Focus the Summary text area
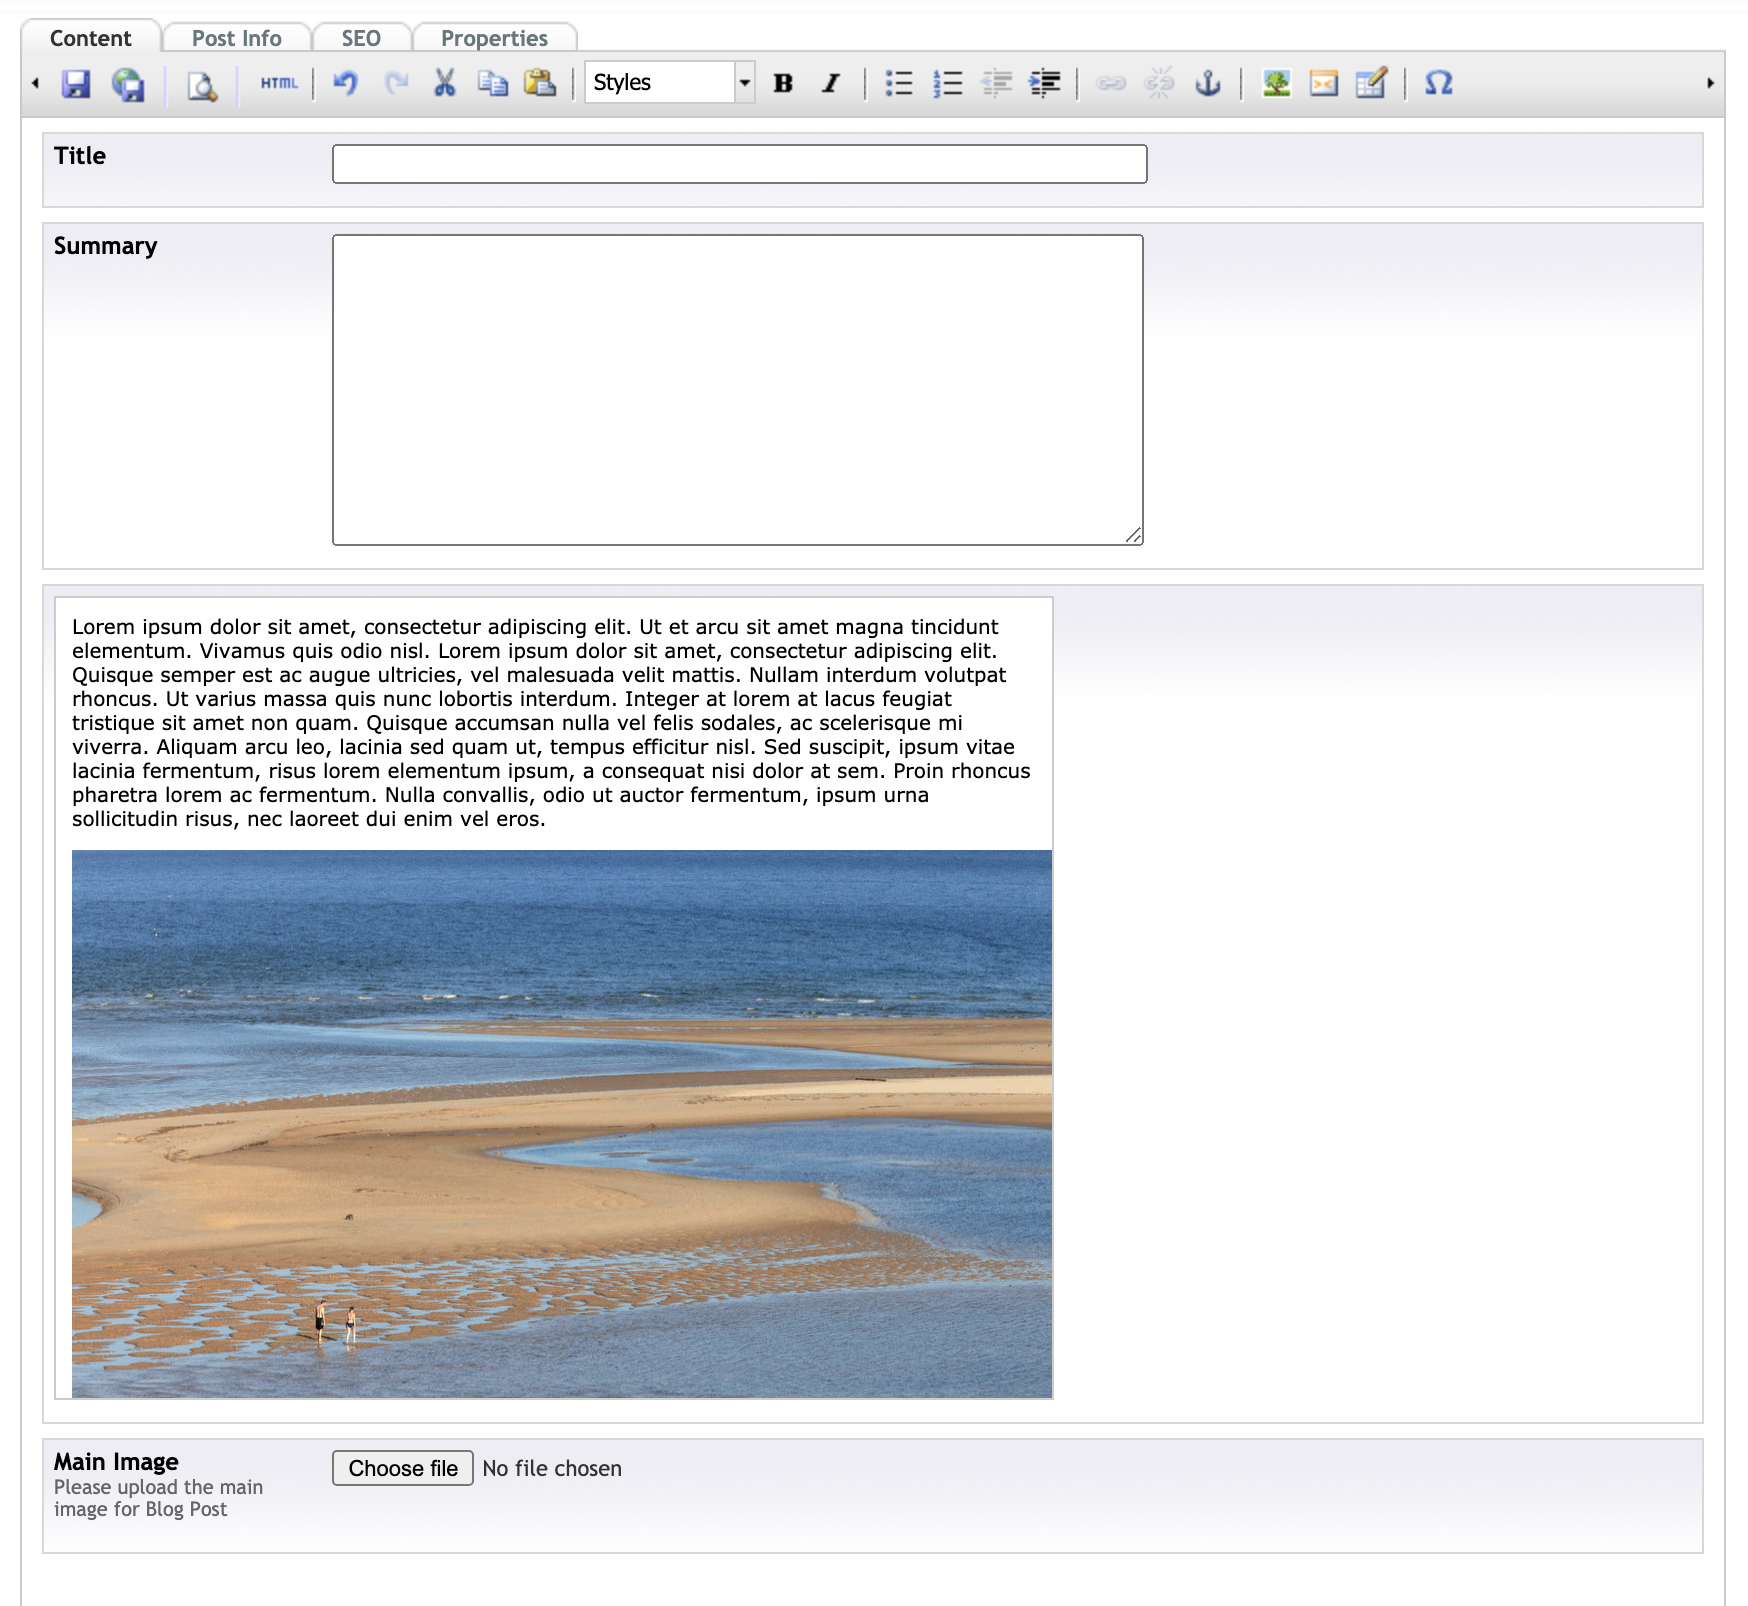The image size is (1748, 1606). 738,390
